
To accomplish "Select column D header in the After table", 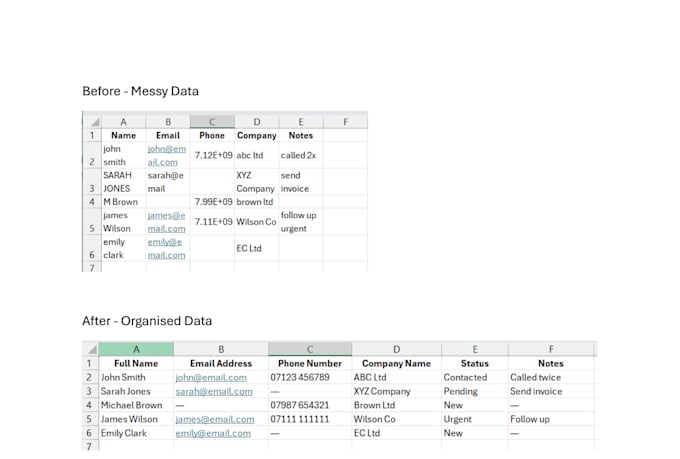I will coord(396,349).
